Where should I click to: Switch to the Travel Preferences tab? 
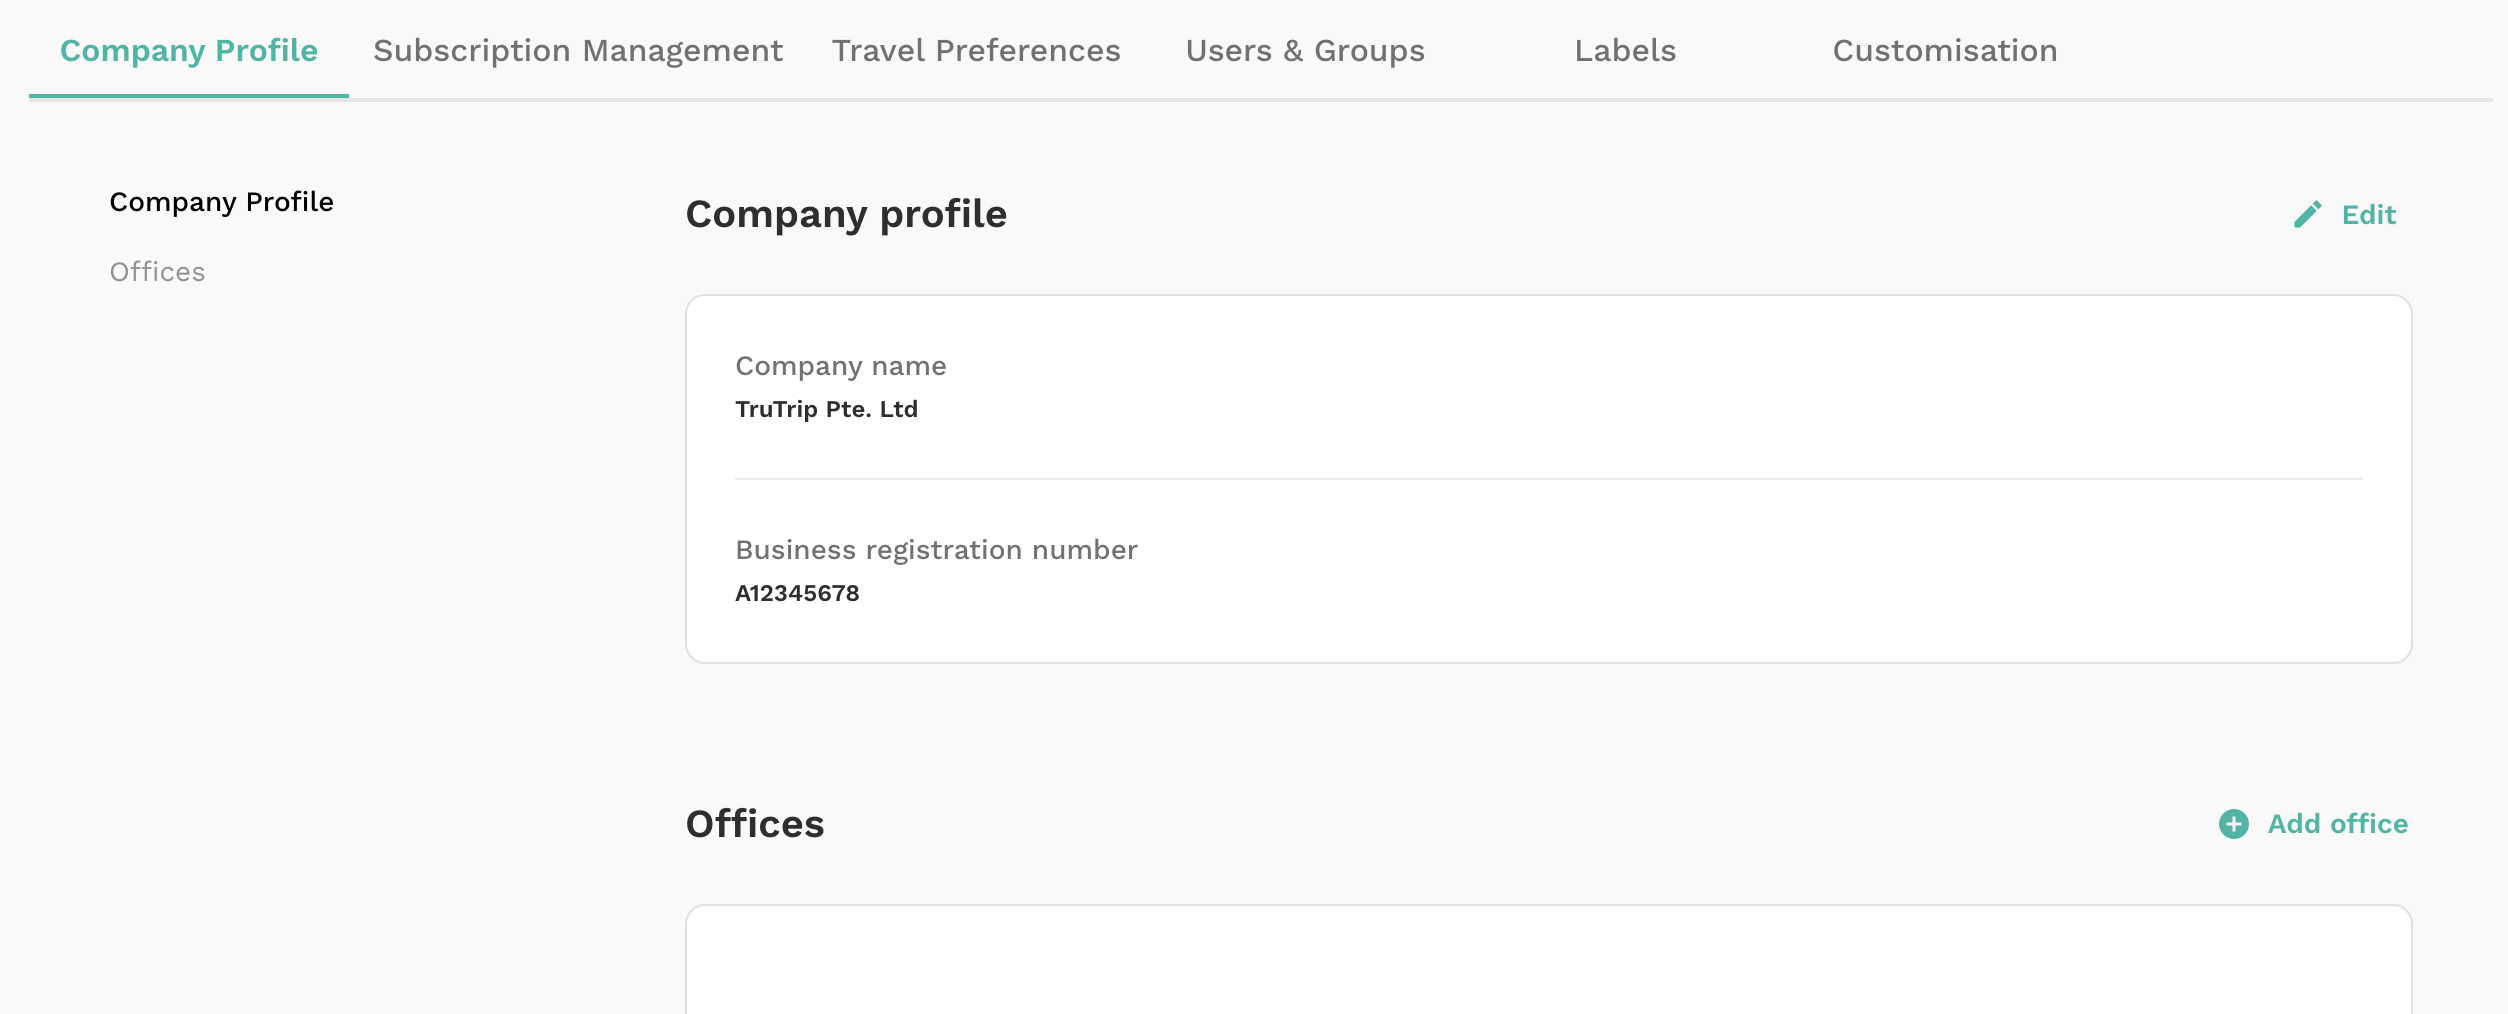tap(976, 50)
